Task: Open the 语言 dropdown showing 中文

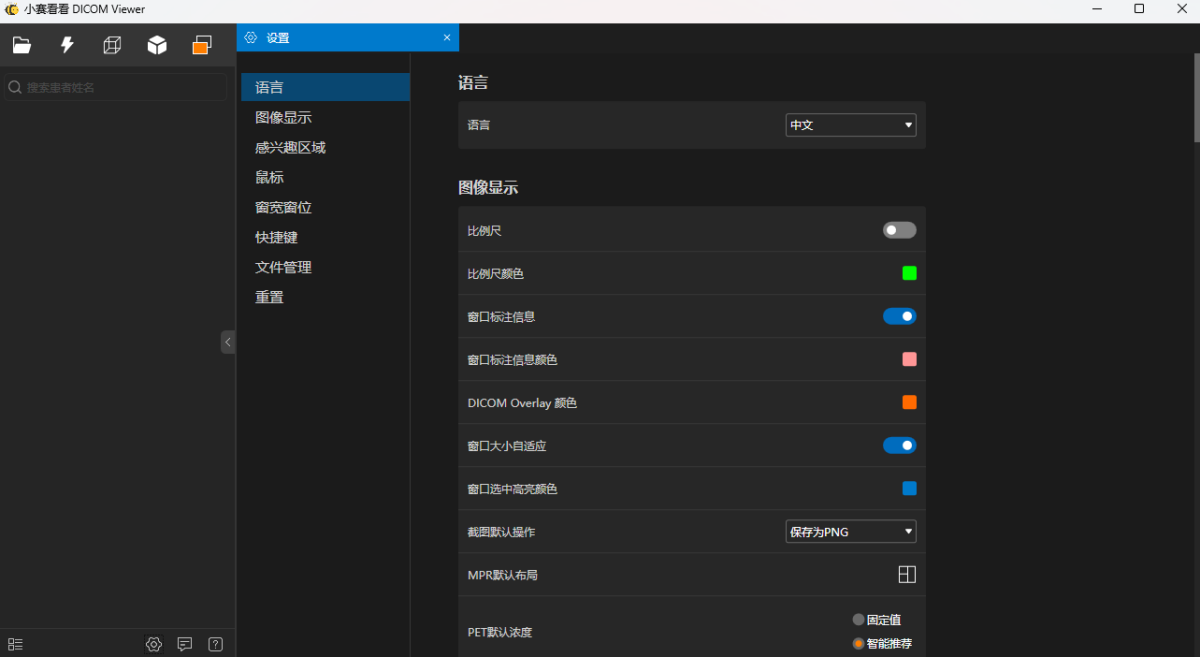Action: tap(850, 125)
